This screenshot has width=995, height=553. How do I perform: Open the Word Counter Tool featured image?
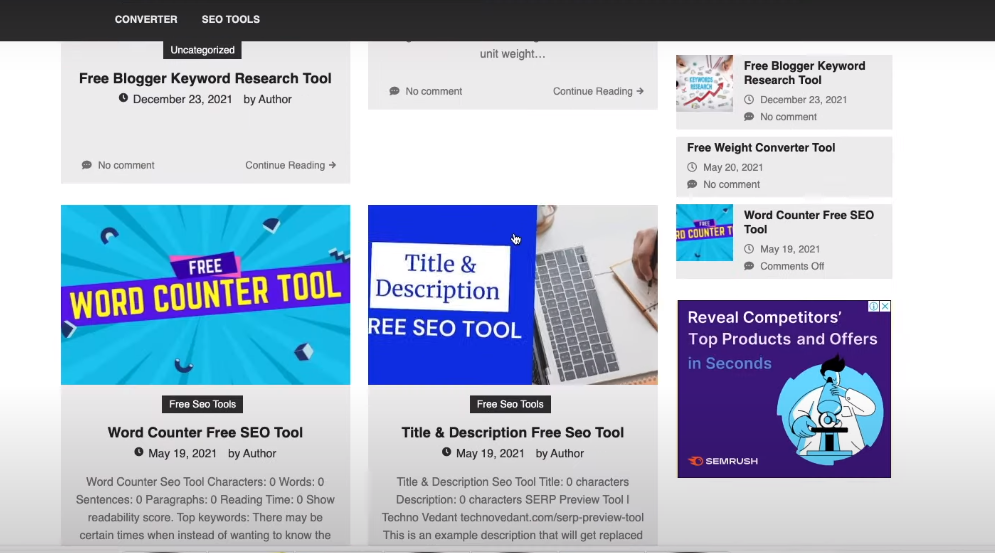click(x=206, y=295)
